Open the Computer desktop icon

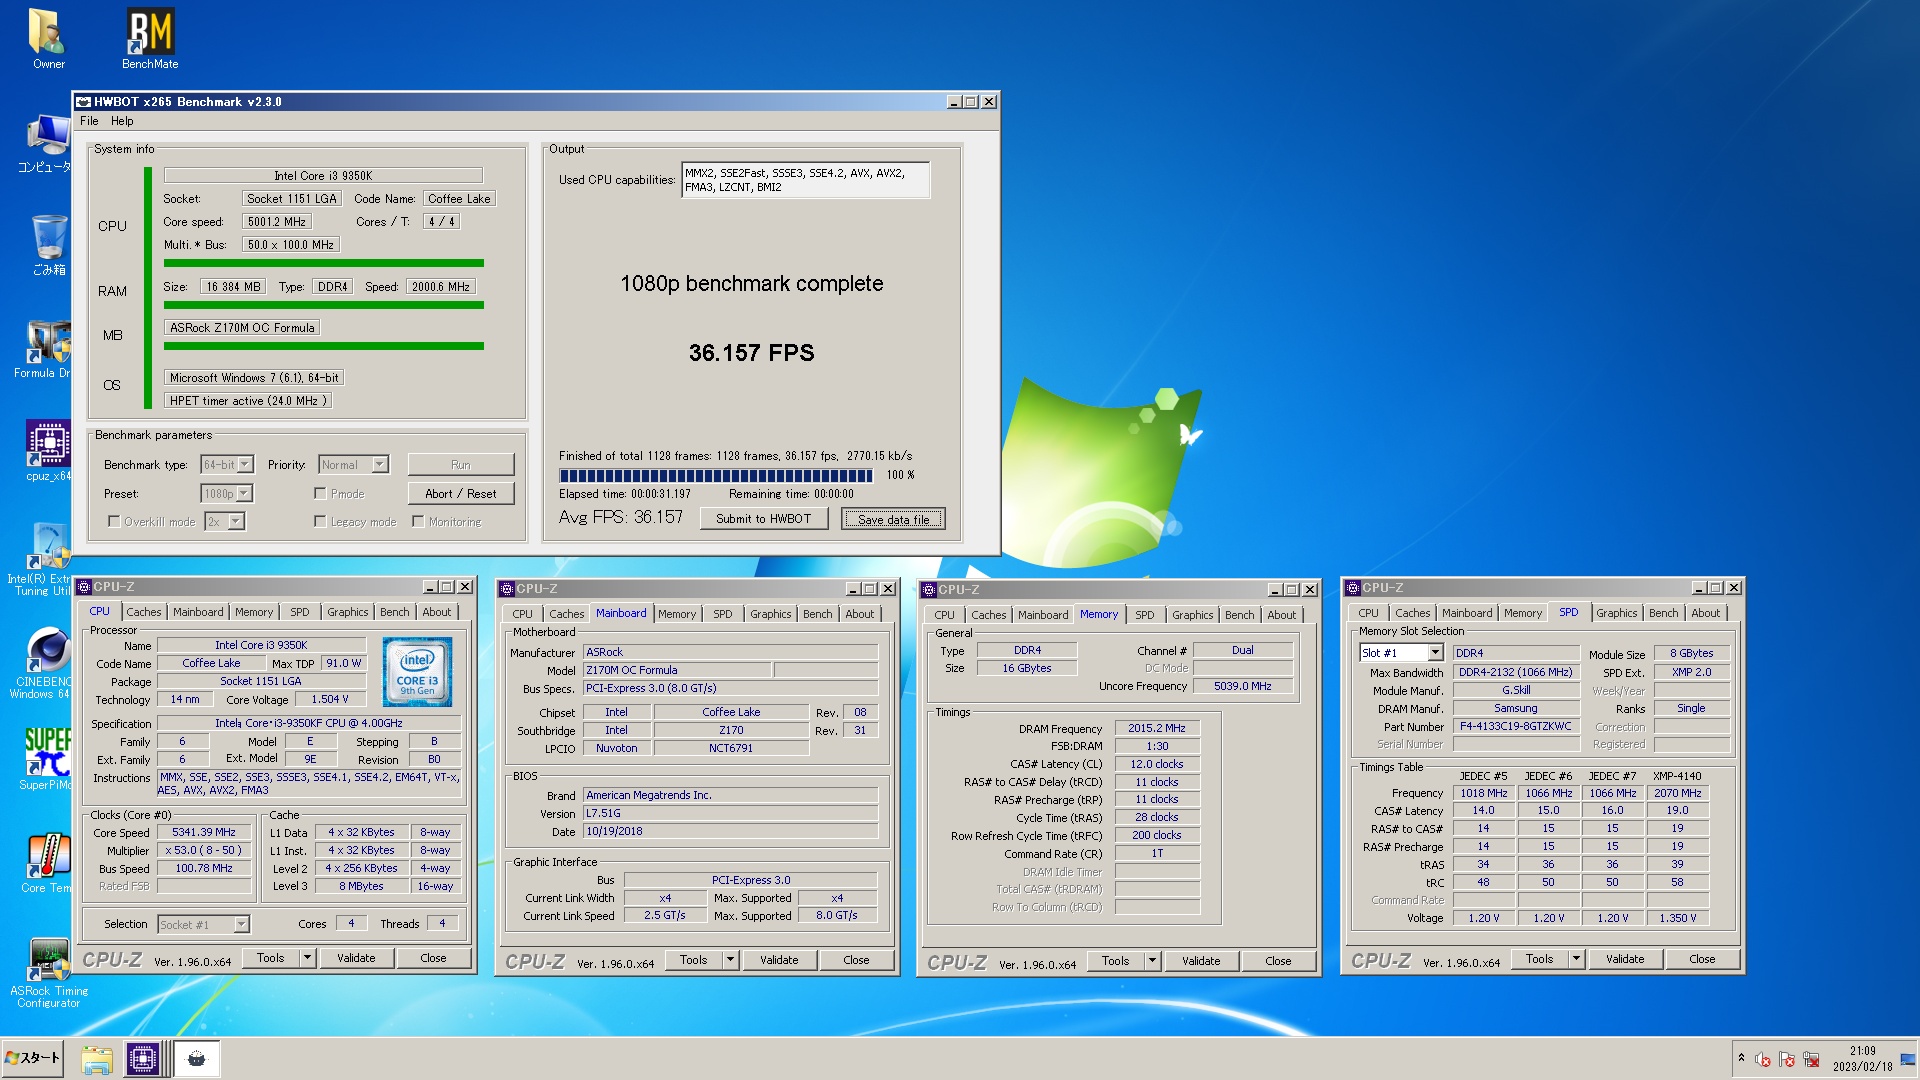pos(46,144)
